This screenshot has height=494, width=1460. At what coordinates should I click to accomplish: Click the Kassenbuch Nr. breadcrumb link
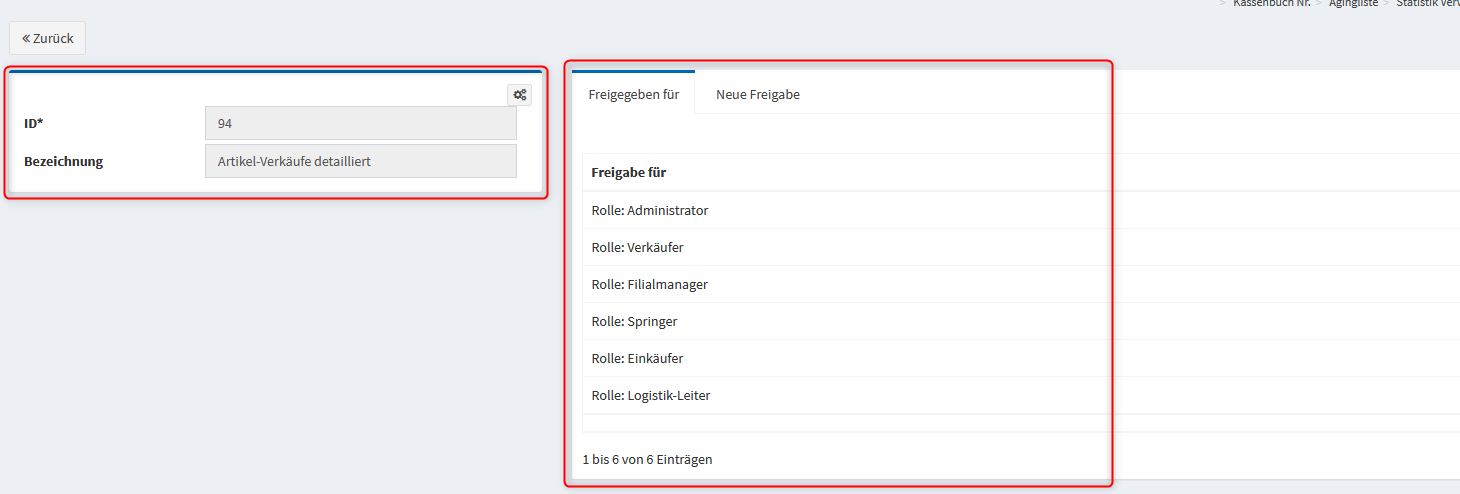[x=1271, y=4]
